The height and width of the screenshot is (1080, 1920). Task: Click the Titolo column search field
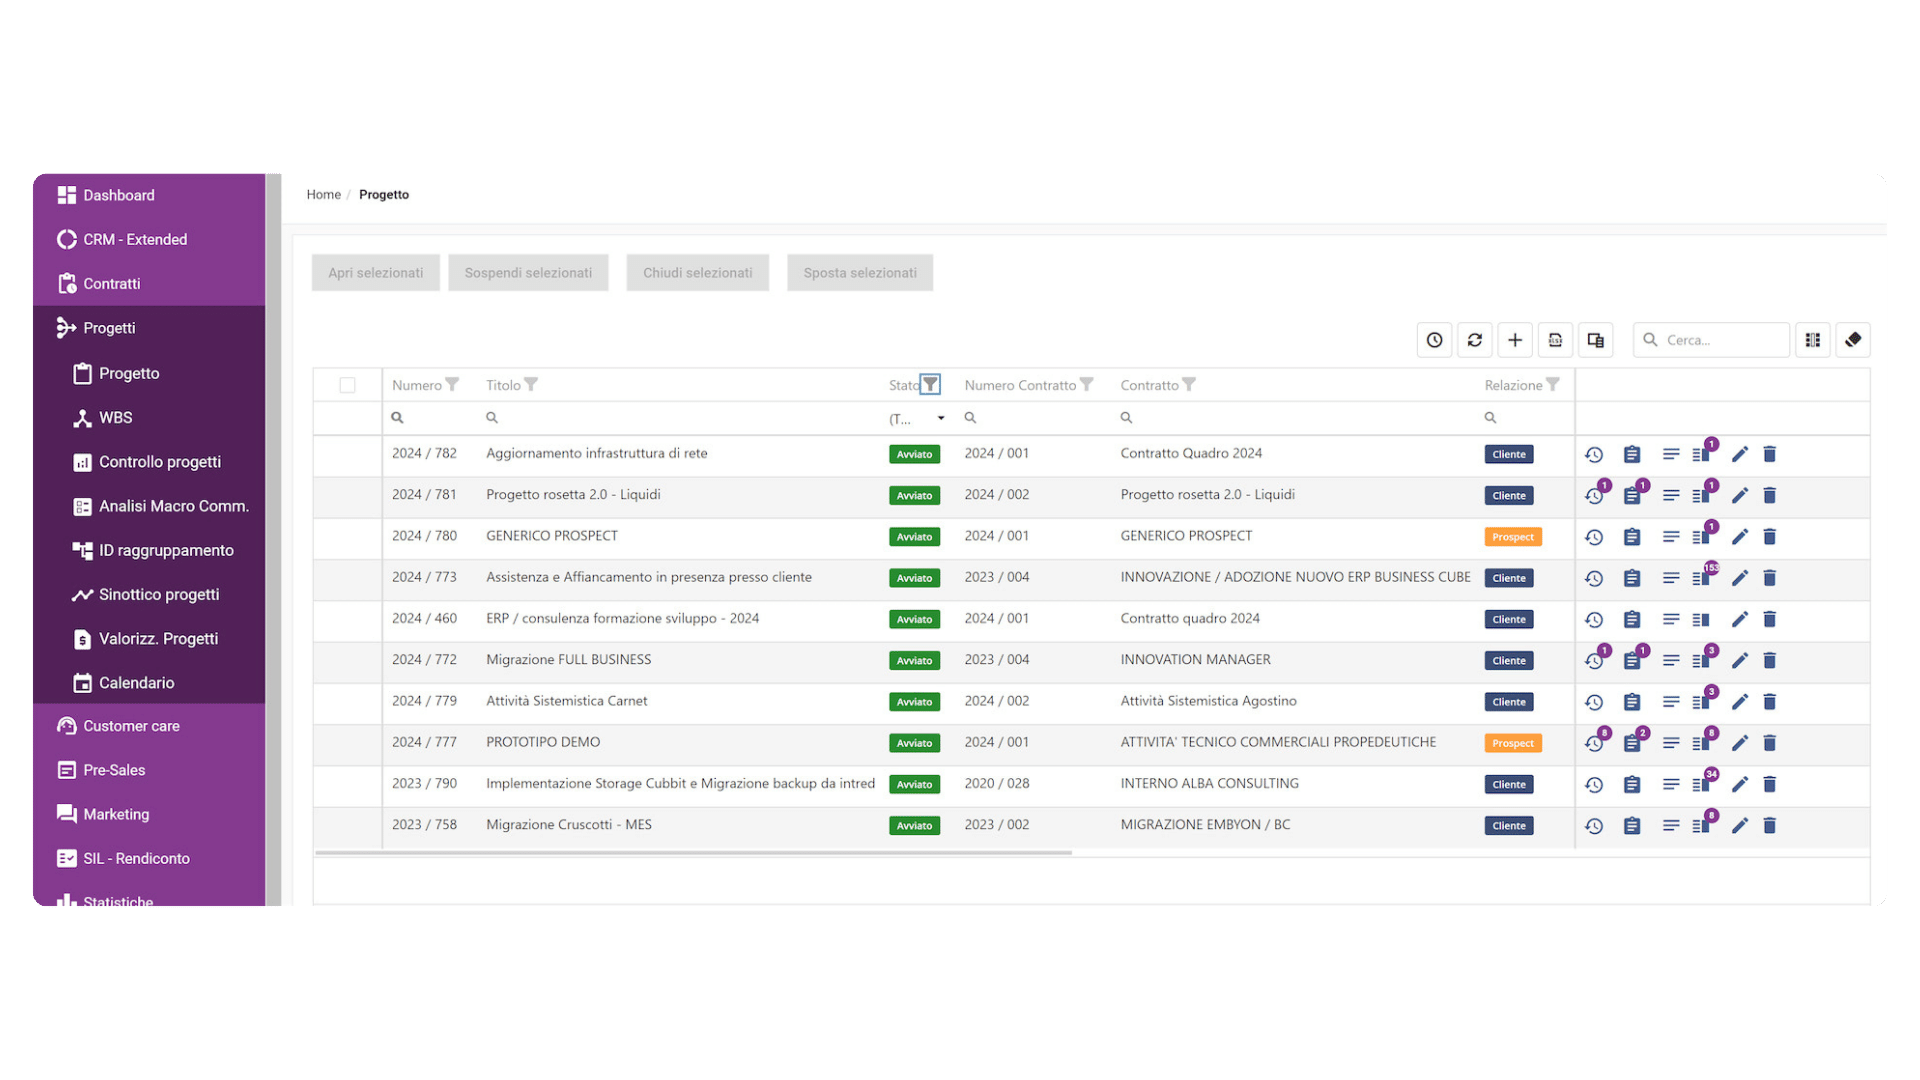tap(680, 418)
